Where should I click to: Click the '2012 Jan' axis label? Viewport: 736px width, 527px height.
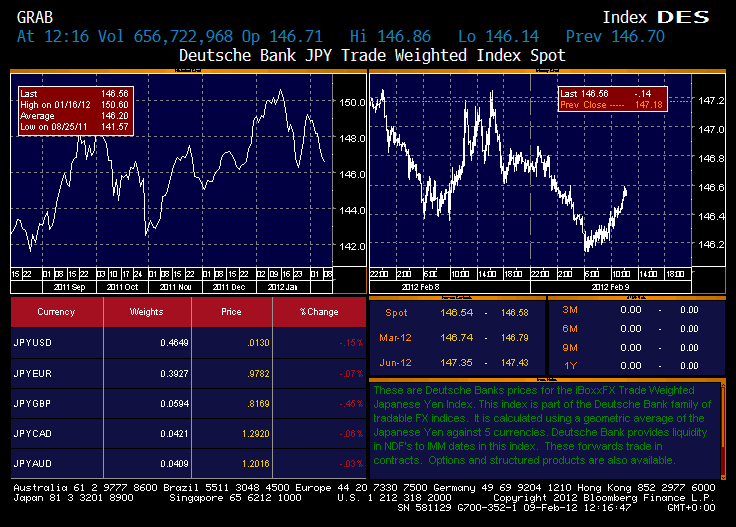click(x=283, y=287)
